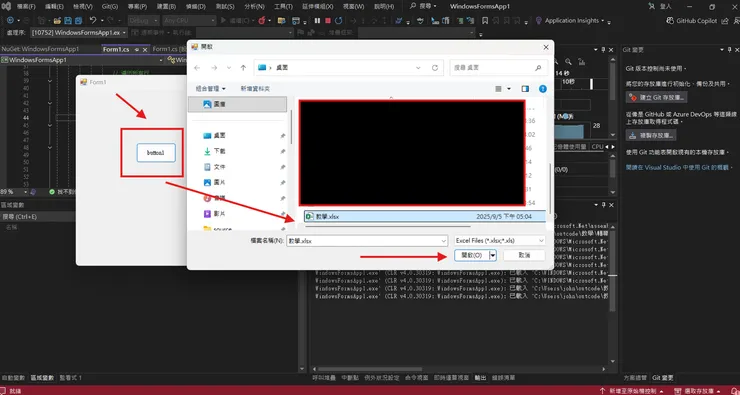Switch to the 輸出 output tab
The width and height of the screenshot is (740, 395).
click(x=480, y=378)
